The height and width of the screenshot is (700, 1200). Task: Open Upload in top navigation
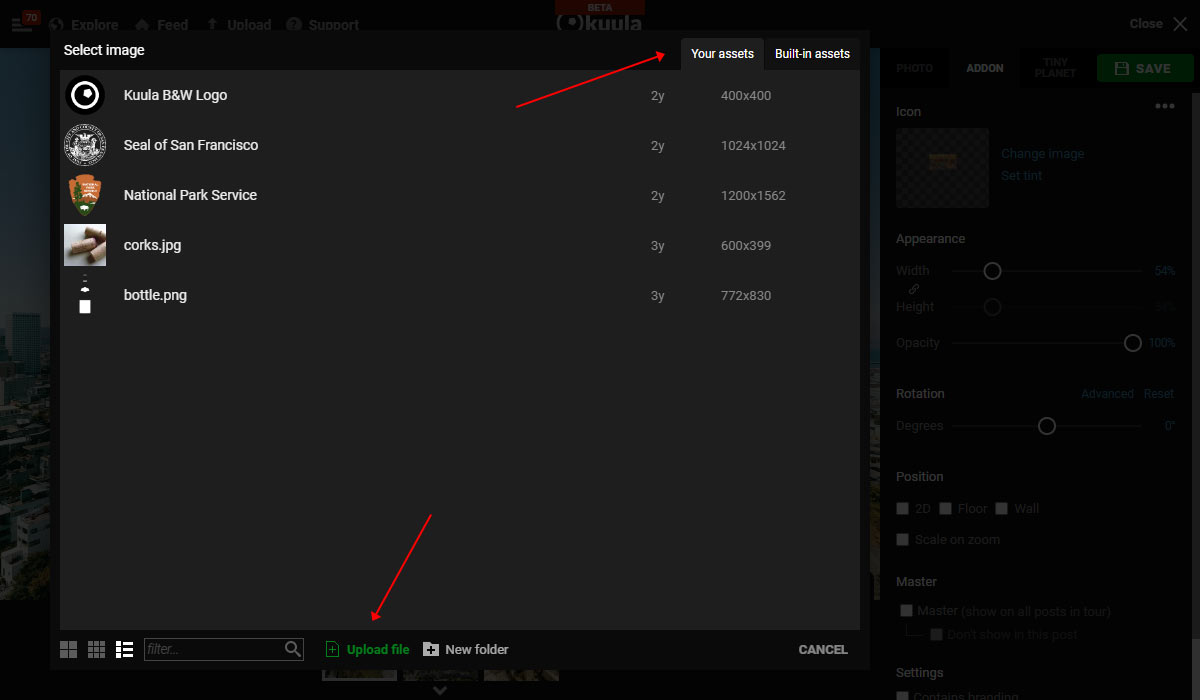coord(238,25)
